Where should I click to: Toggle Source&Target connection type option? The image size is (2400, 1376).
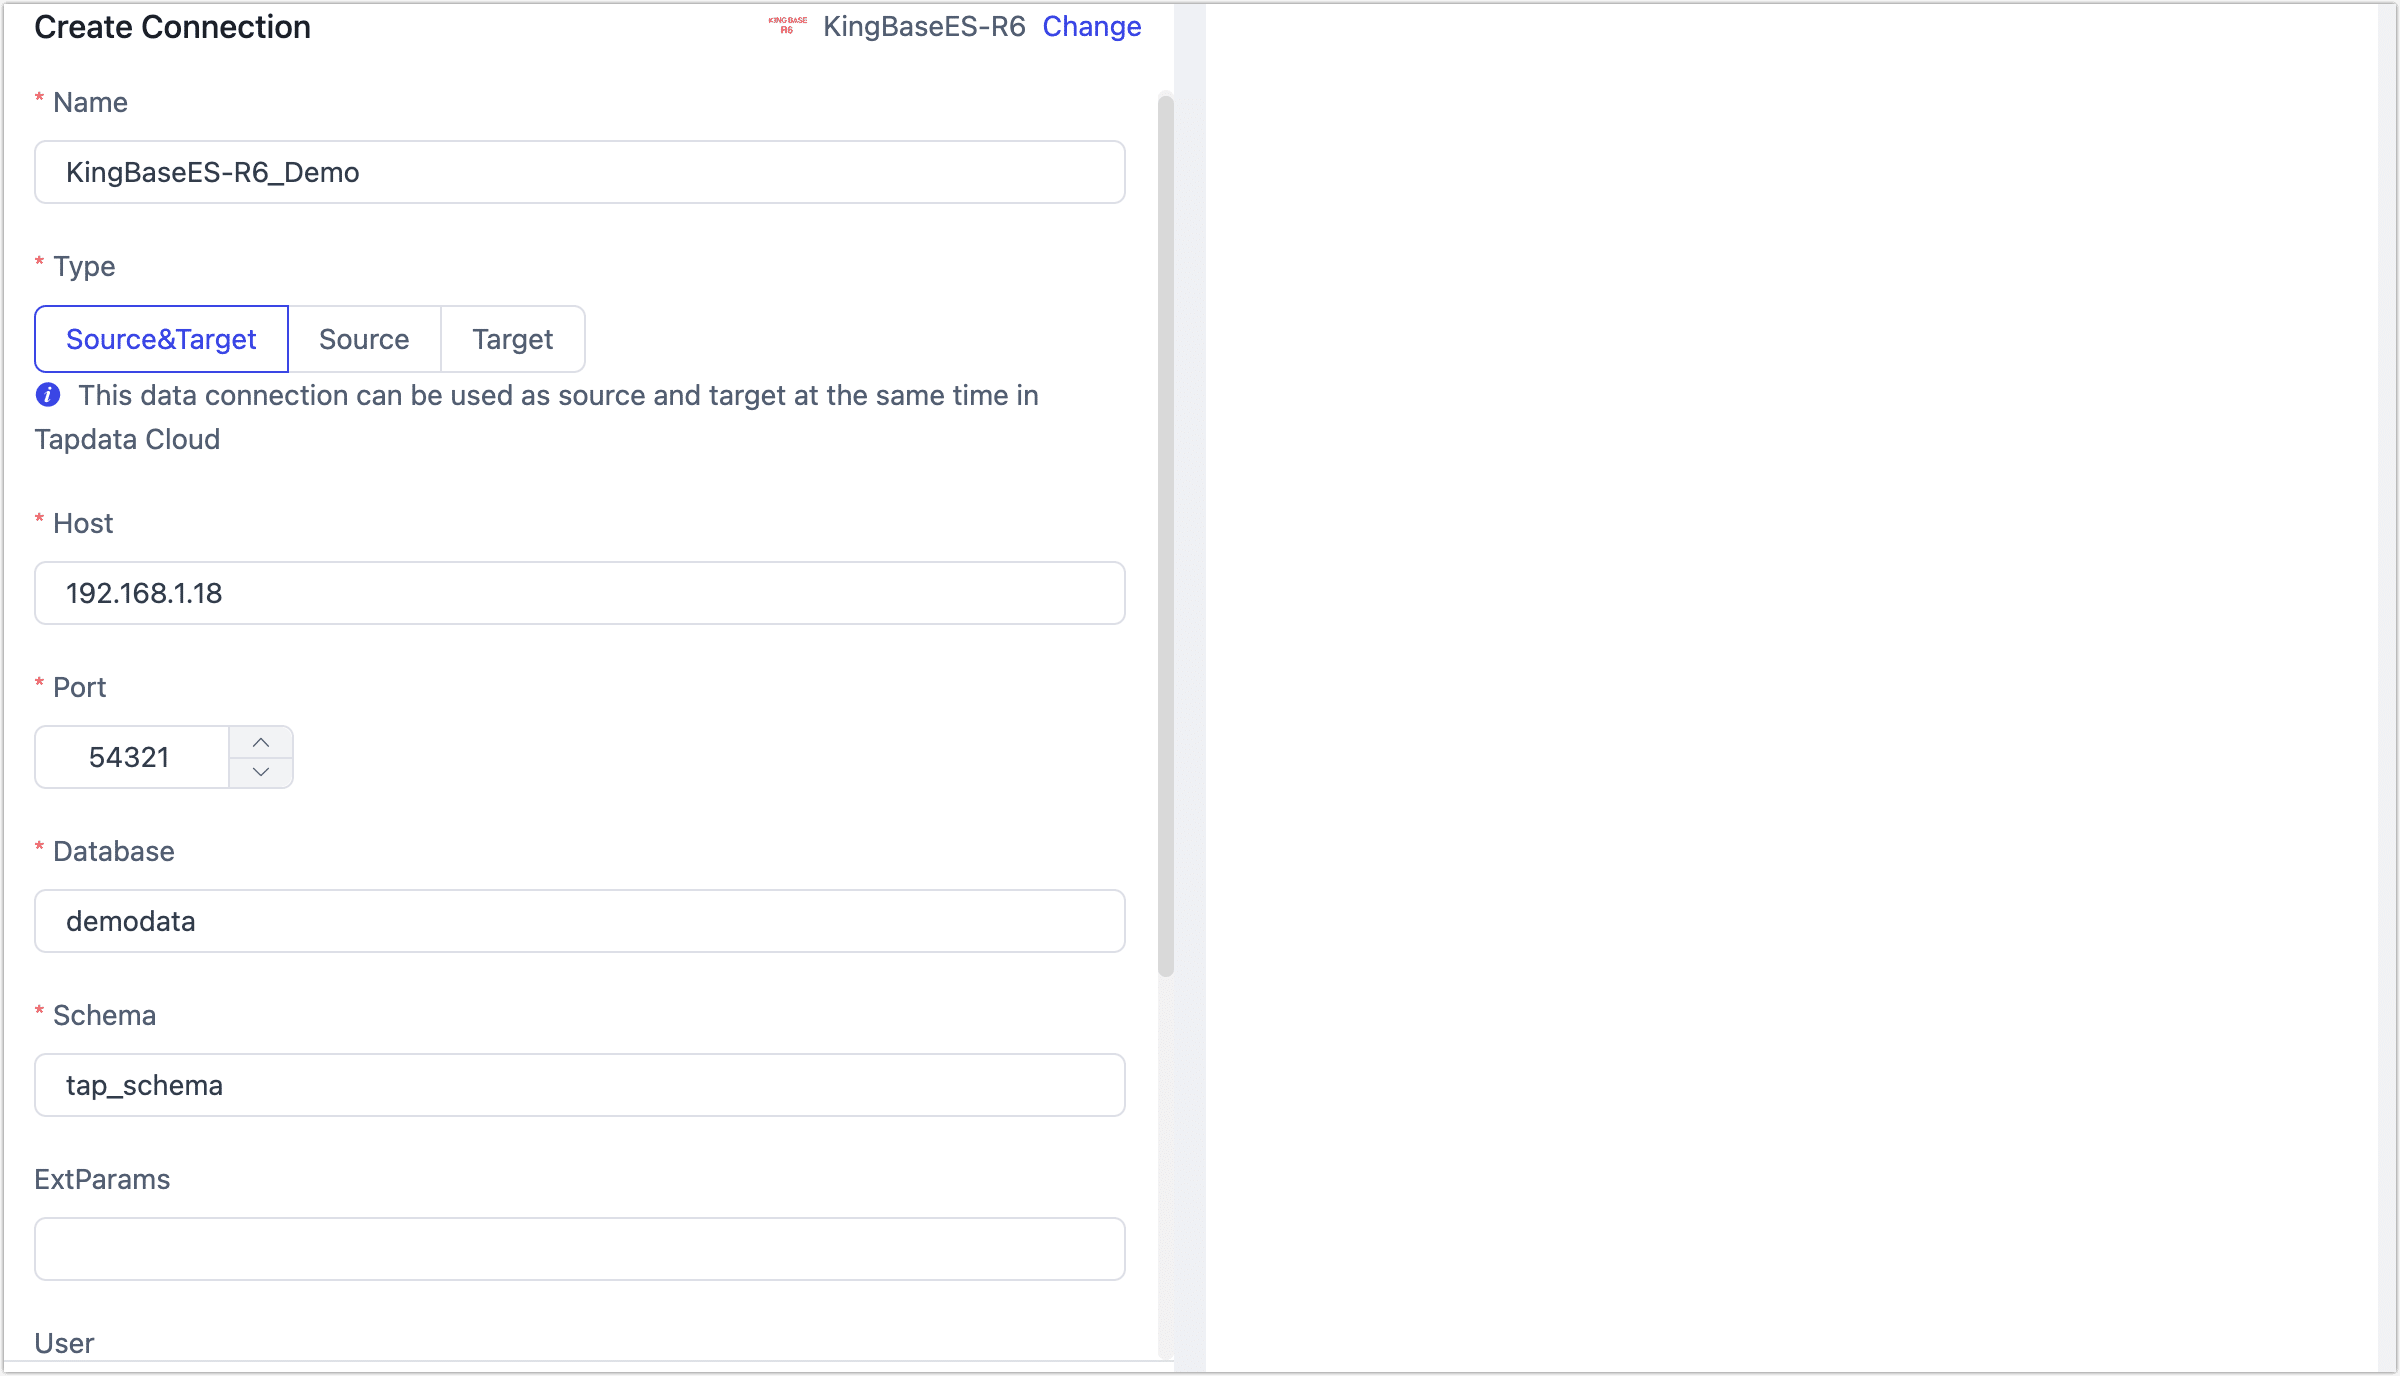click(162, 338)
